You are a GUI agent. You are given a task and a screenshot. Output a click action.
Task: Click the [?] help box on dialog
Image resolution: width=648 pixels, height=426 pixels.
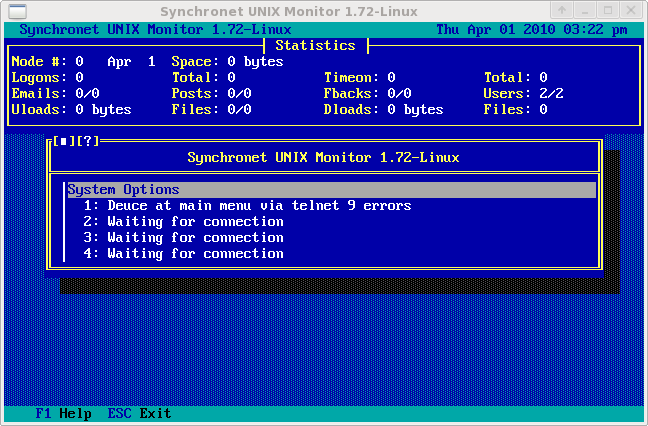[88, 141]
